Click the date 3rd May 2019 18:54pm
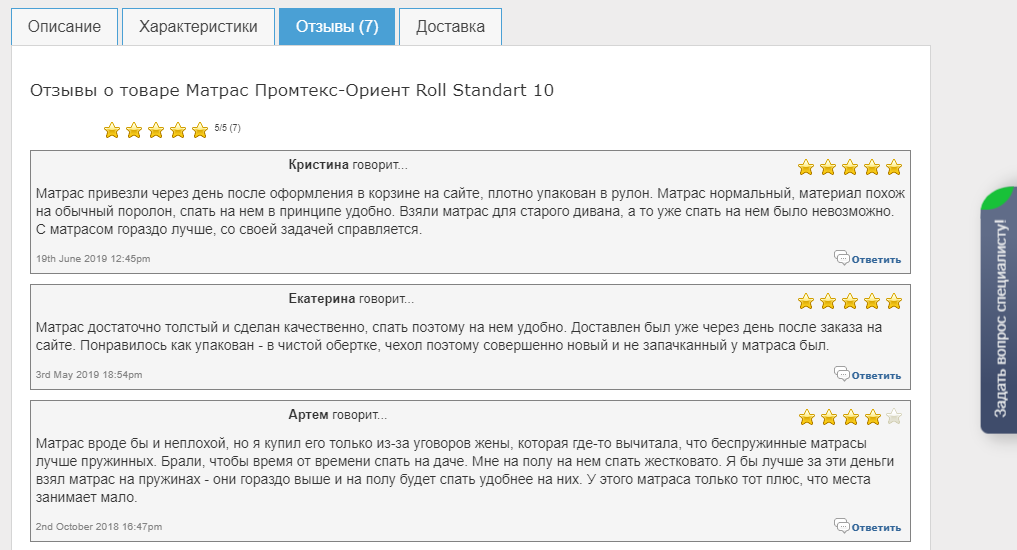This screenshot has width=1017, height=550. (x=89, y=375)
